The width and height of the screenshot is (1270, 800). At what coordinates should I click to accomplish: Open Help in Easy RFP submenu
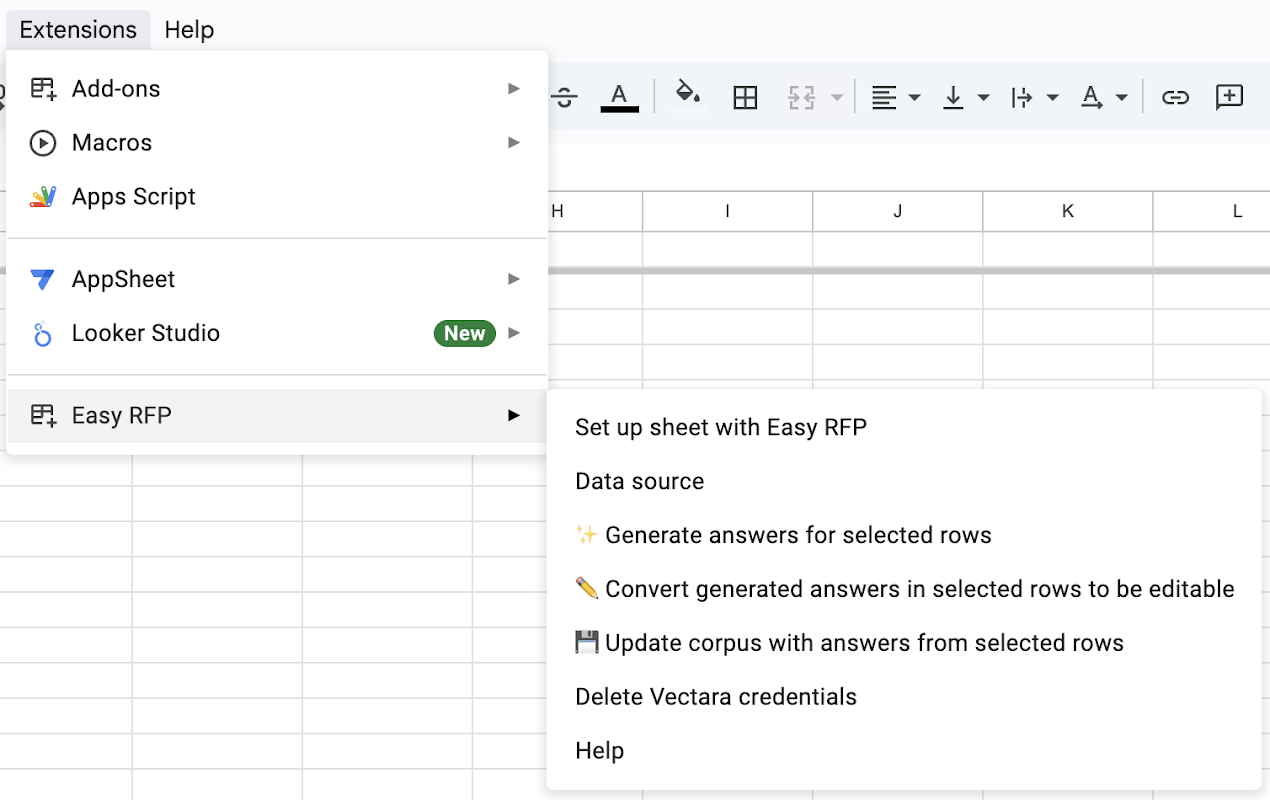pos(904,751)
